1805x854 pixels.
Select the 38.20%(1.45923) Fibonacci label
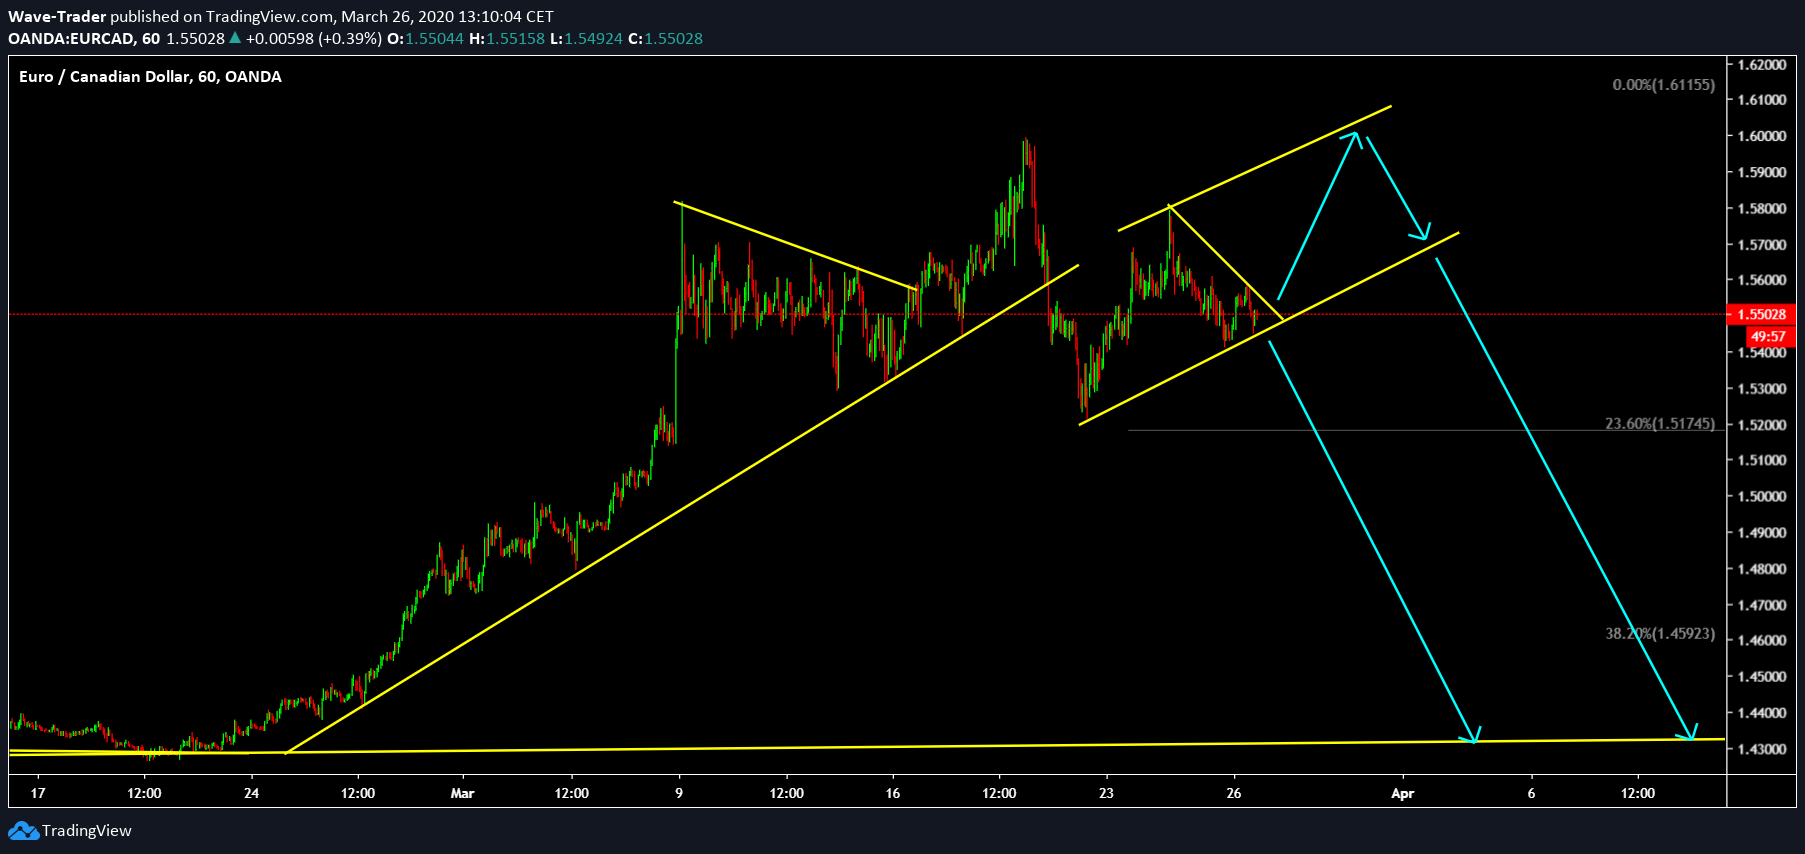click(1660, 634)
